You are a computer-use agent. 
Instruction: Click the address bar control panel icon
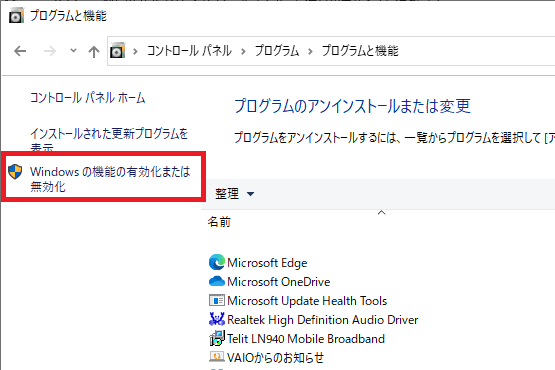click(118, 51)
